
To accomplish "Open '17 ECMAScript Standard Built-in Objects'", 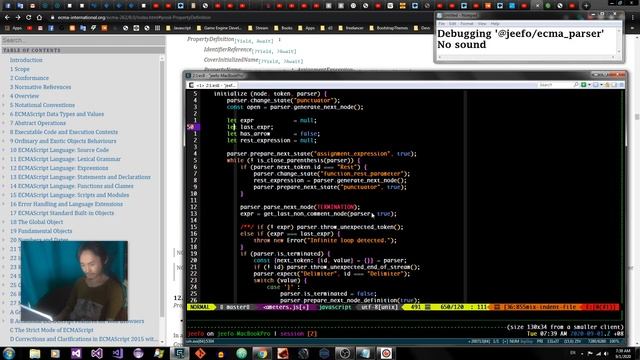I will [62, 213].
